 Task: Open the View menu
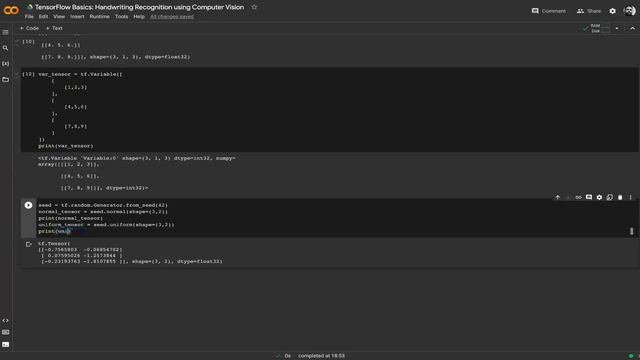click(x=59, y=17)
